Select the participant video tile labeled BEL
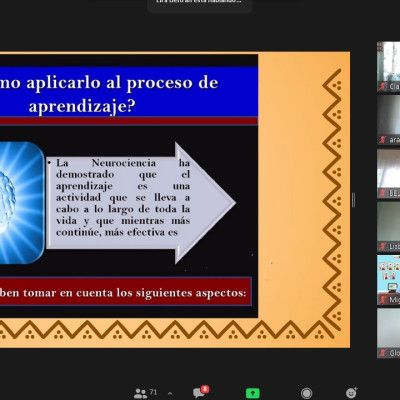The width and height of the screenshot is (400, 400). (389, 173)
